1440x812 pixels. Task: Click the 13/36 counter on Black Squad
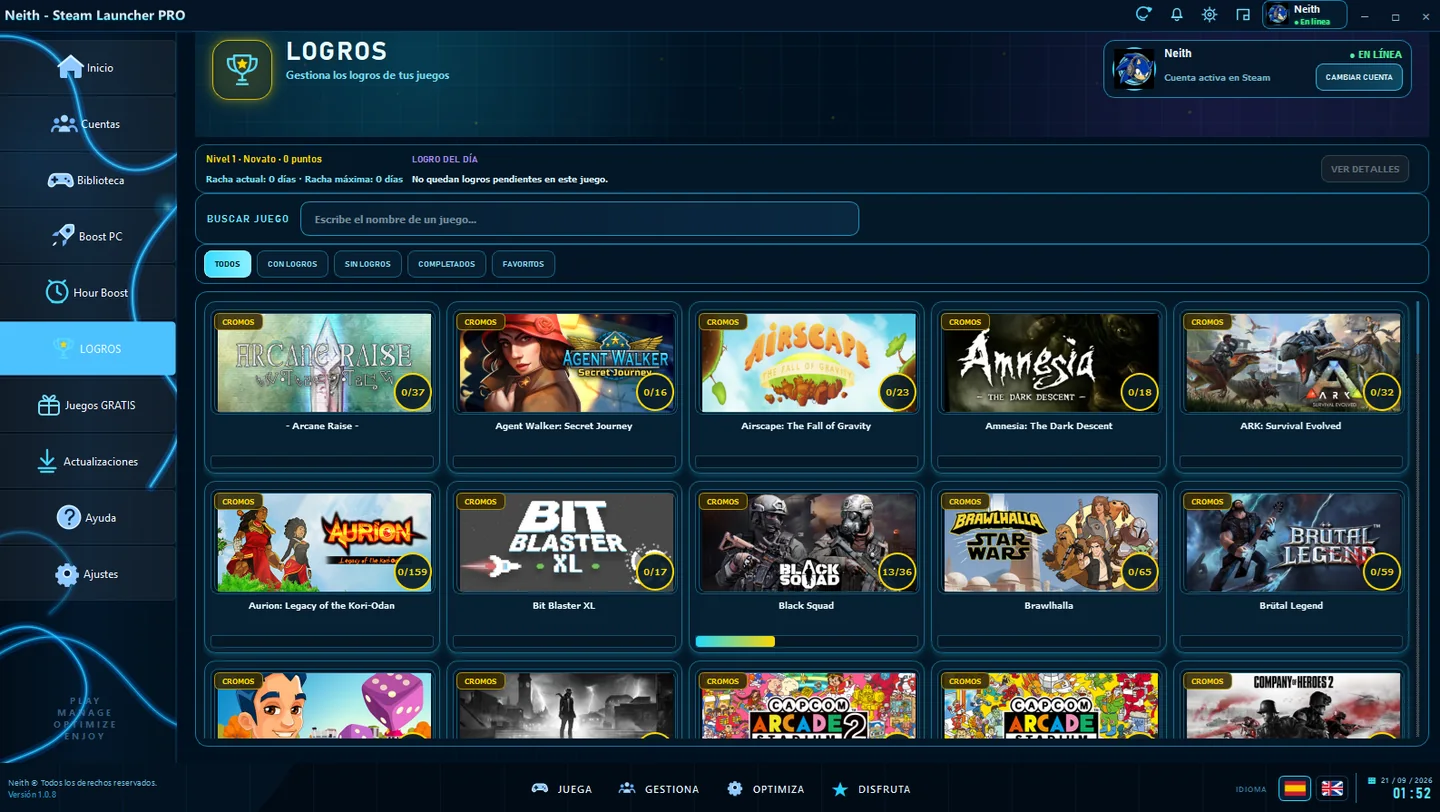coord(897,572)
